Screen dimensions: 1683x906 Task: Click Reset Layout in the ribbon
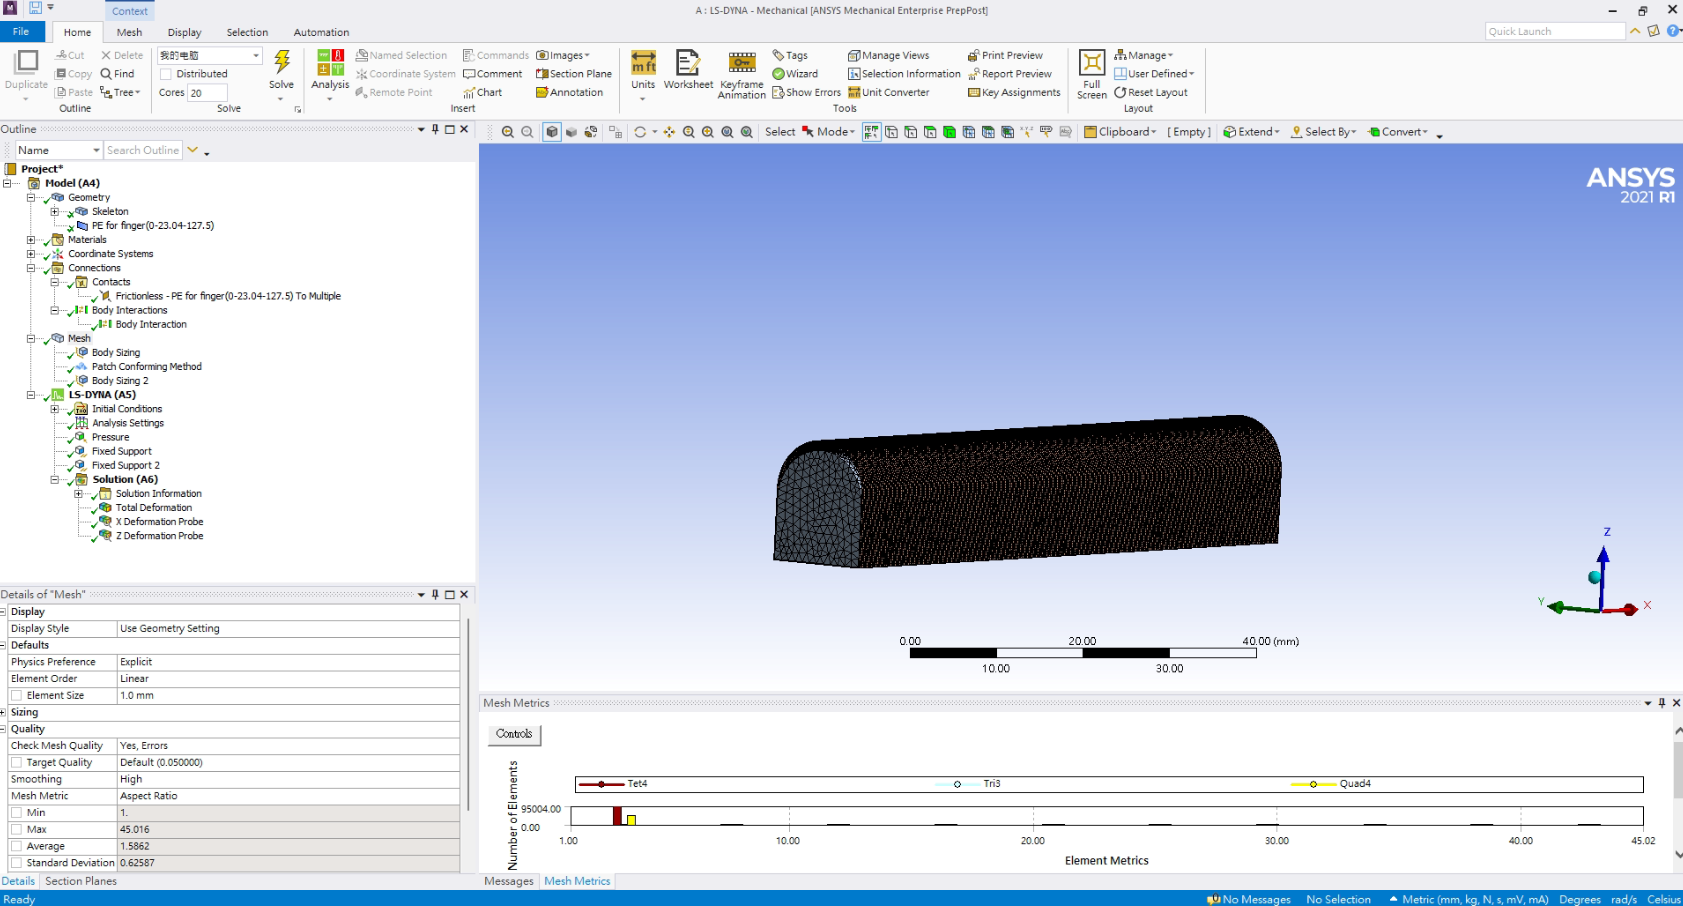click(1151, 93)
